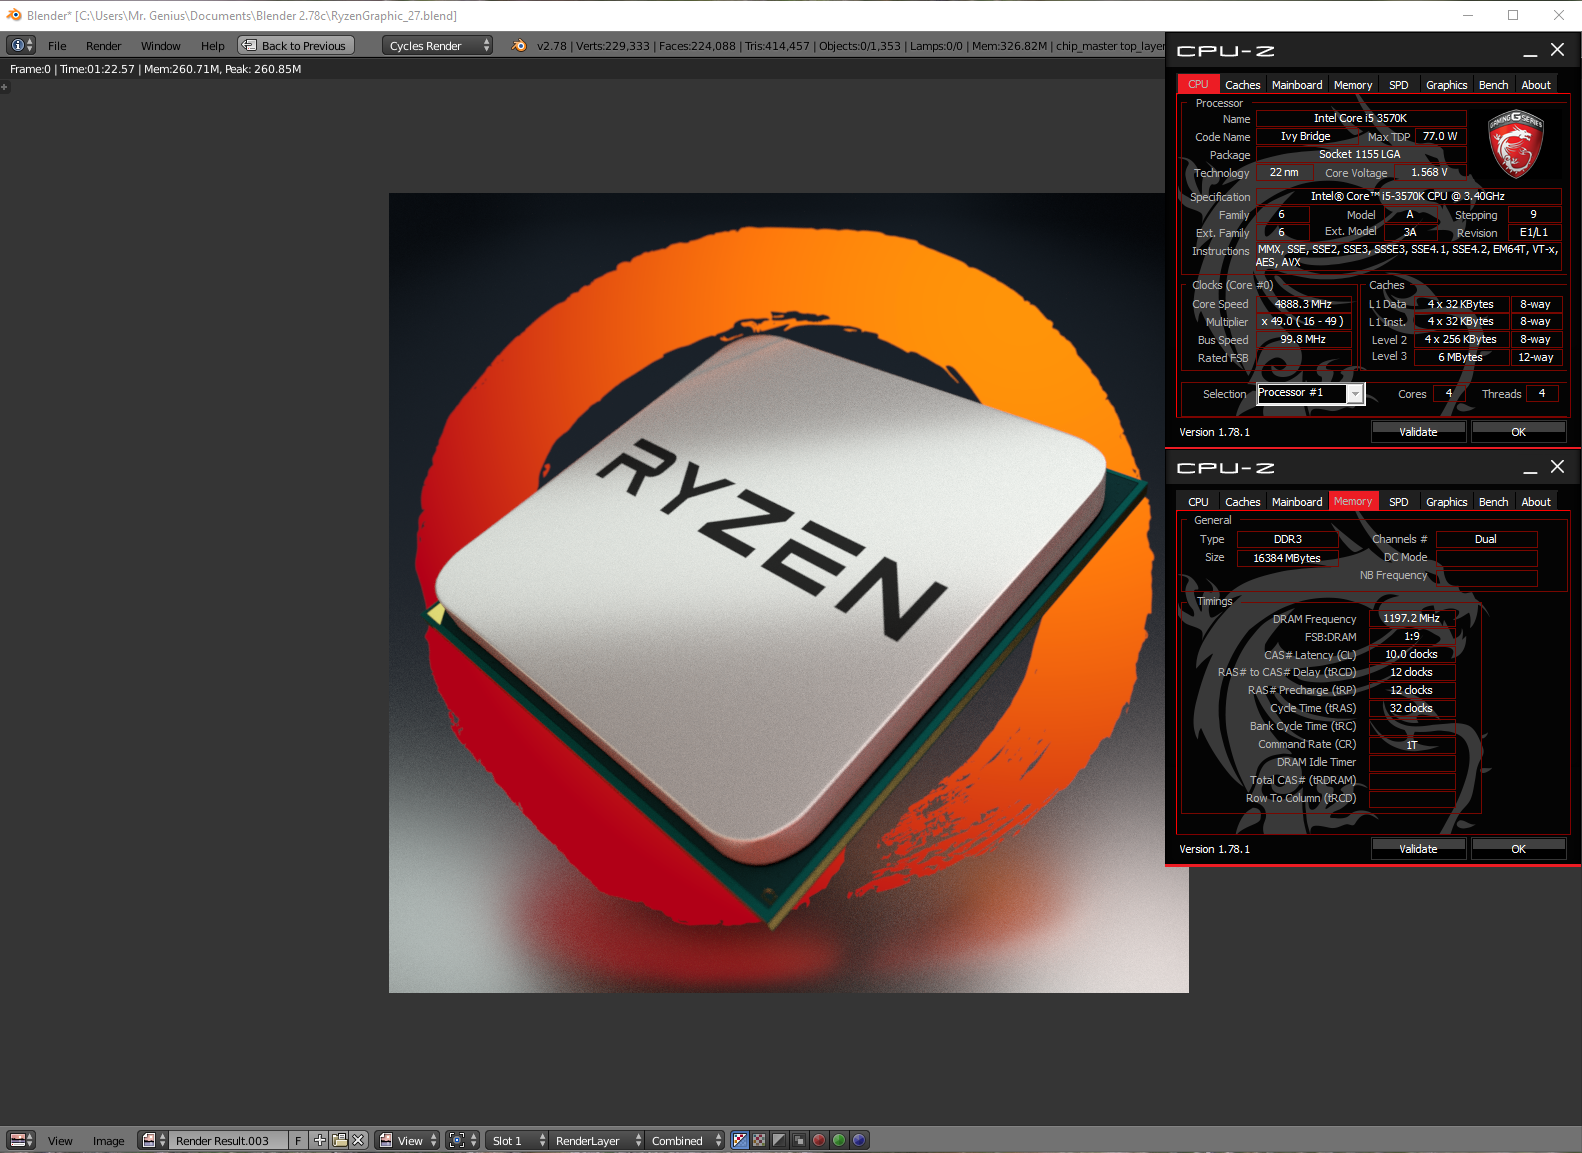Click OK in the CPU tab window

tap(1518, 432)
